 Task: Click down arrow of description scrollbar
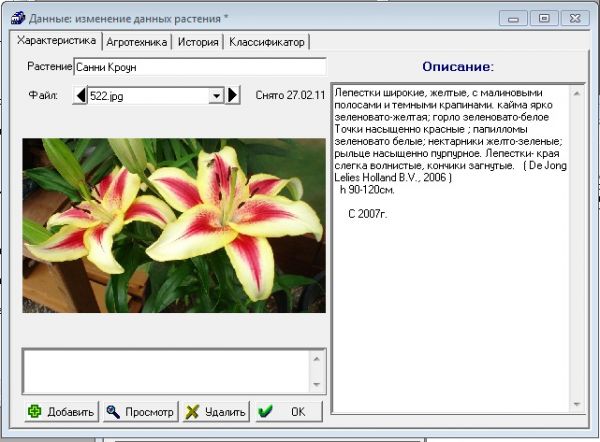coord(577,404)
